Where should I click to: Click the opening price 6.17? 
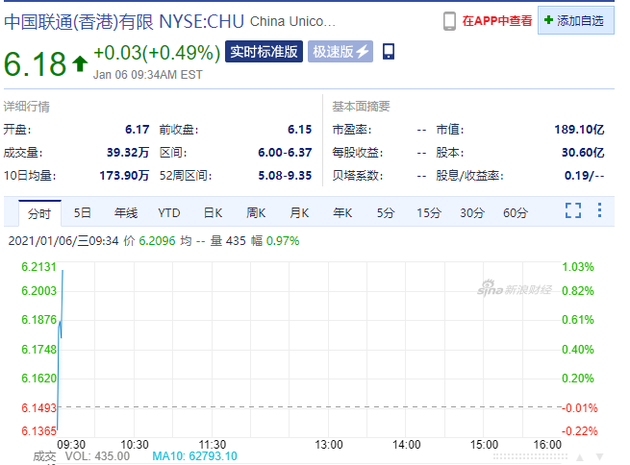137,129
